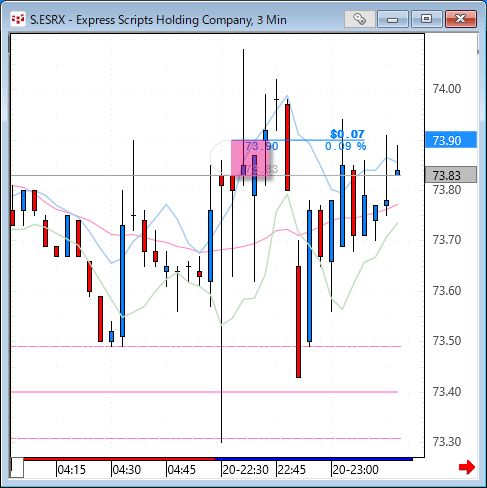This screenshot has height=488, width=487.
Task: Click the 74.00 price axis label
Action: pos(447,89)
